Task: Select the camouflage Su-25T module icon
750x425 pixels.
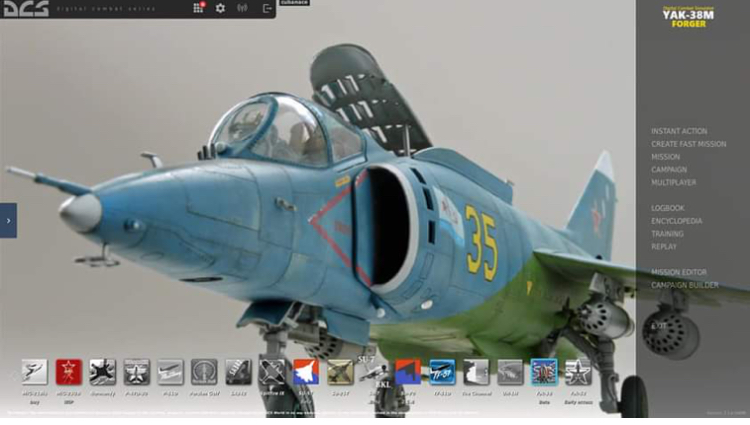Action: point(340,372)
